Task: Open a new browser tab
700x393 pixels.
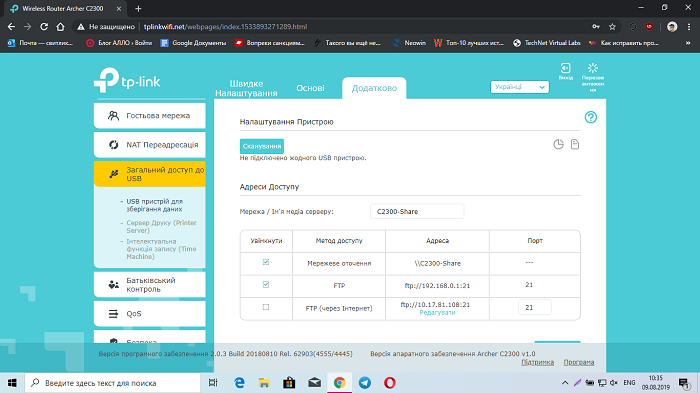Action: coord(138,8)
